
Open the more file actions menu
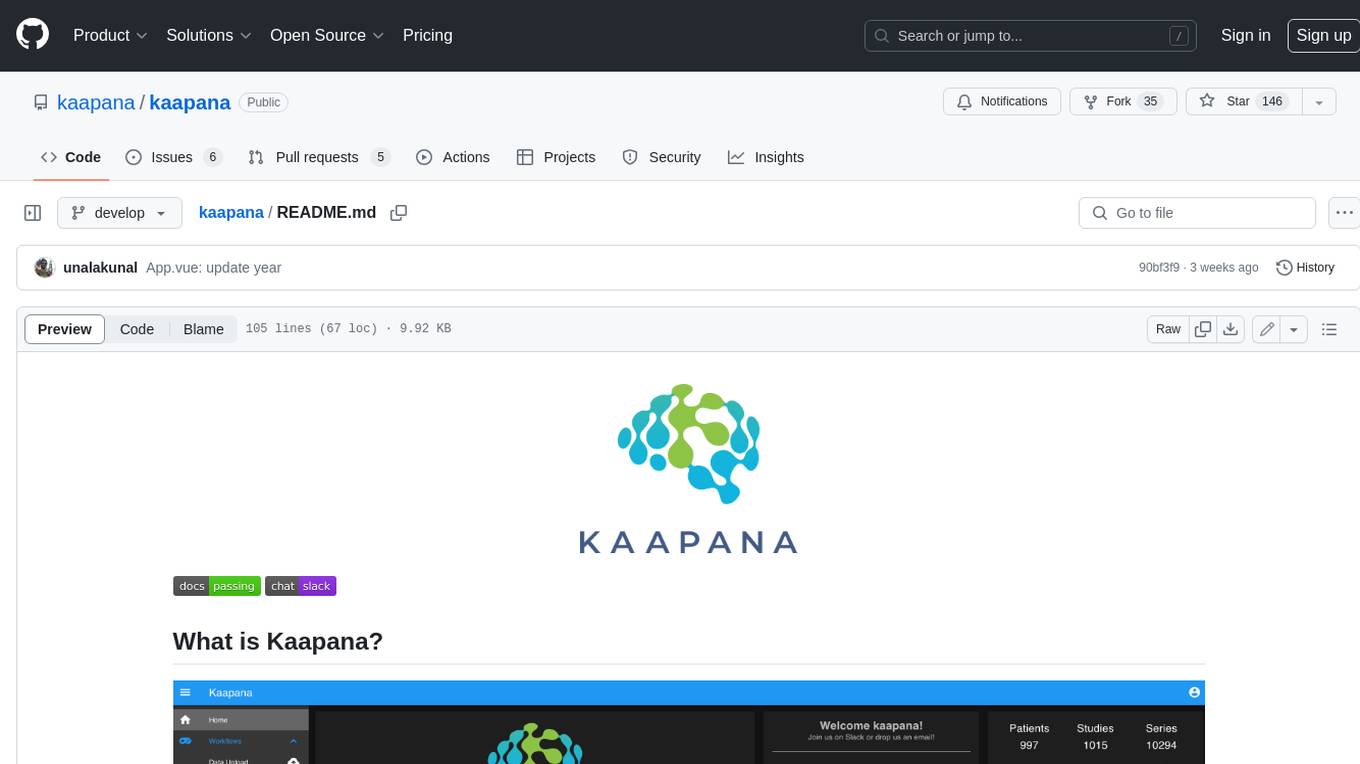(x=1344, y=213)
